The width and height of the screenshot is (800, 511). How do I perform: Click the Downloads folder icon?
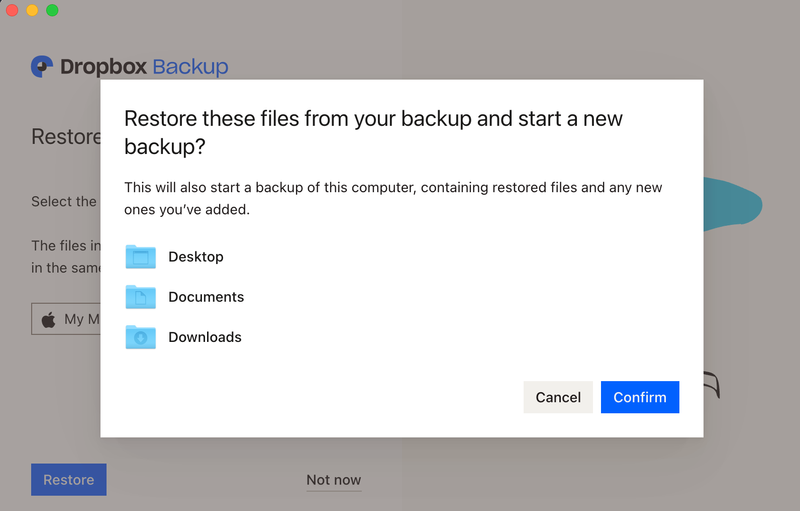[141, 337]
